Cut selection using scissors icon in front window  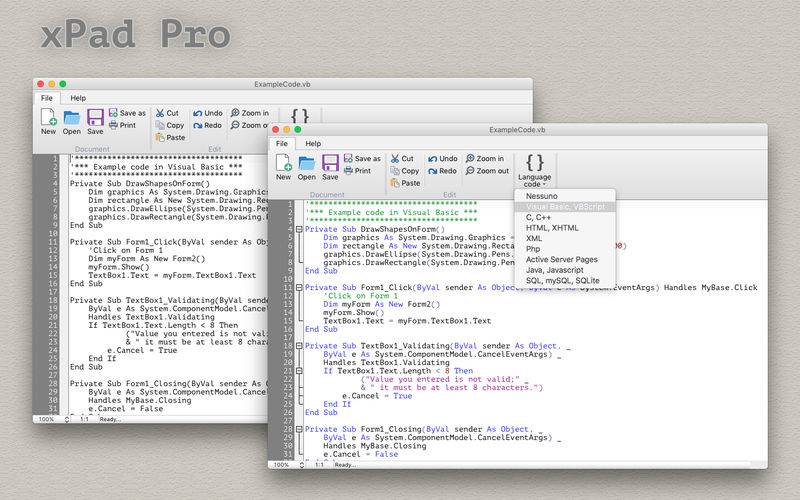[402, 159]
